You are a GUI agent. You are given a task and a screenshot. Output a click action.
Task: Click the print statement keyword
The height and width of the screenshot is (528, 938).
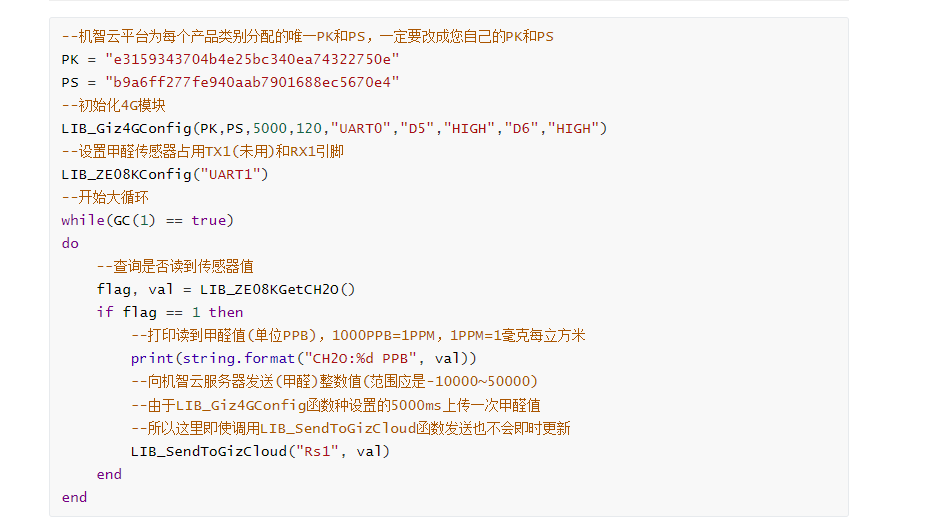pos(152,358)
